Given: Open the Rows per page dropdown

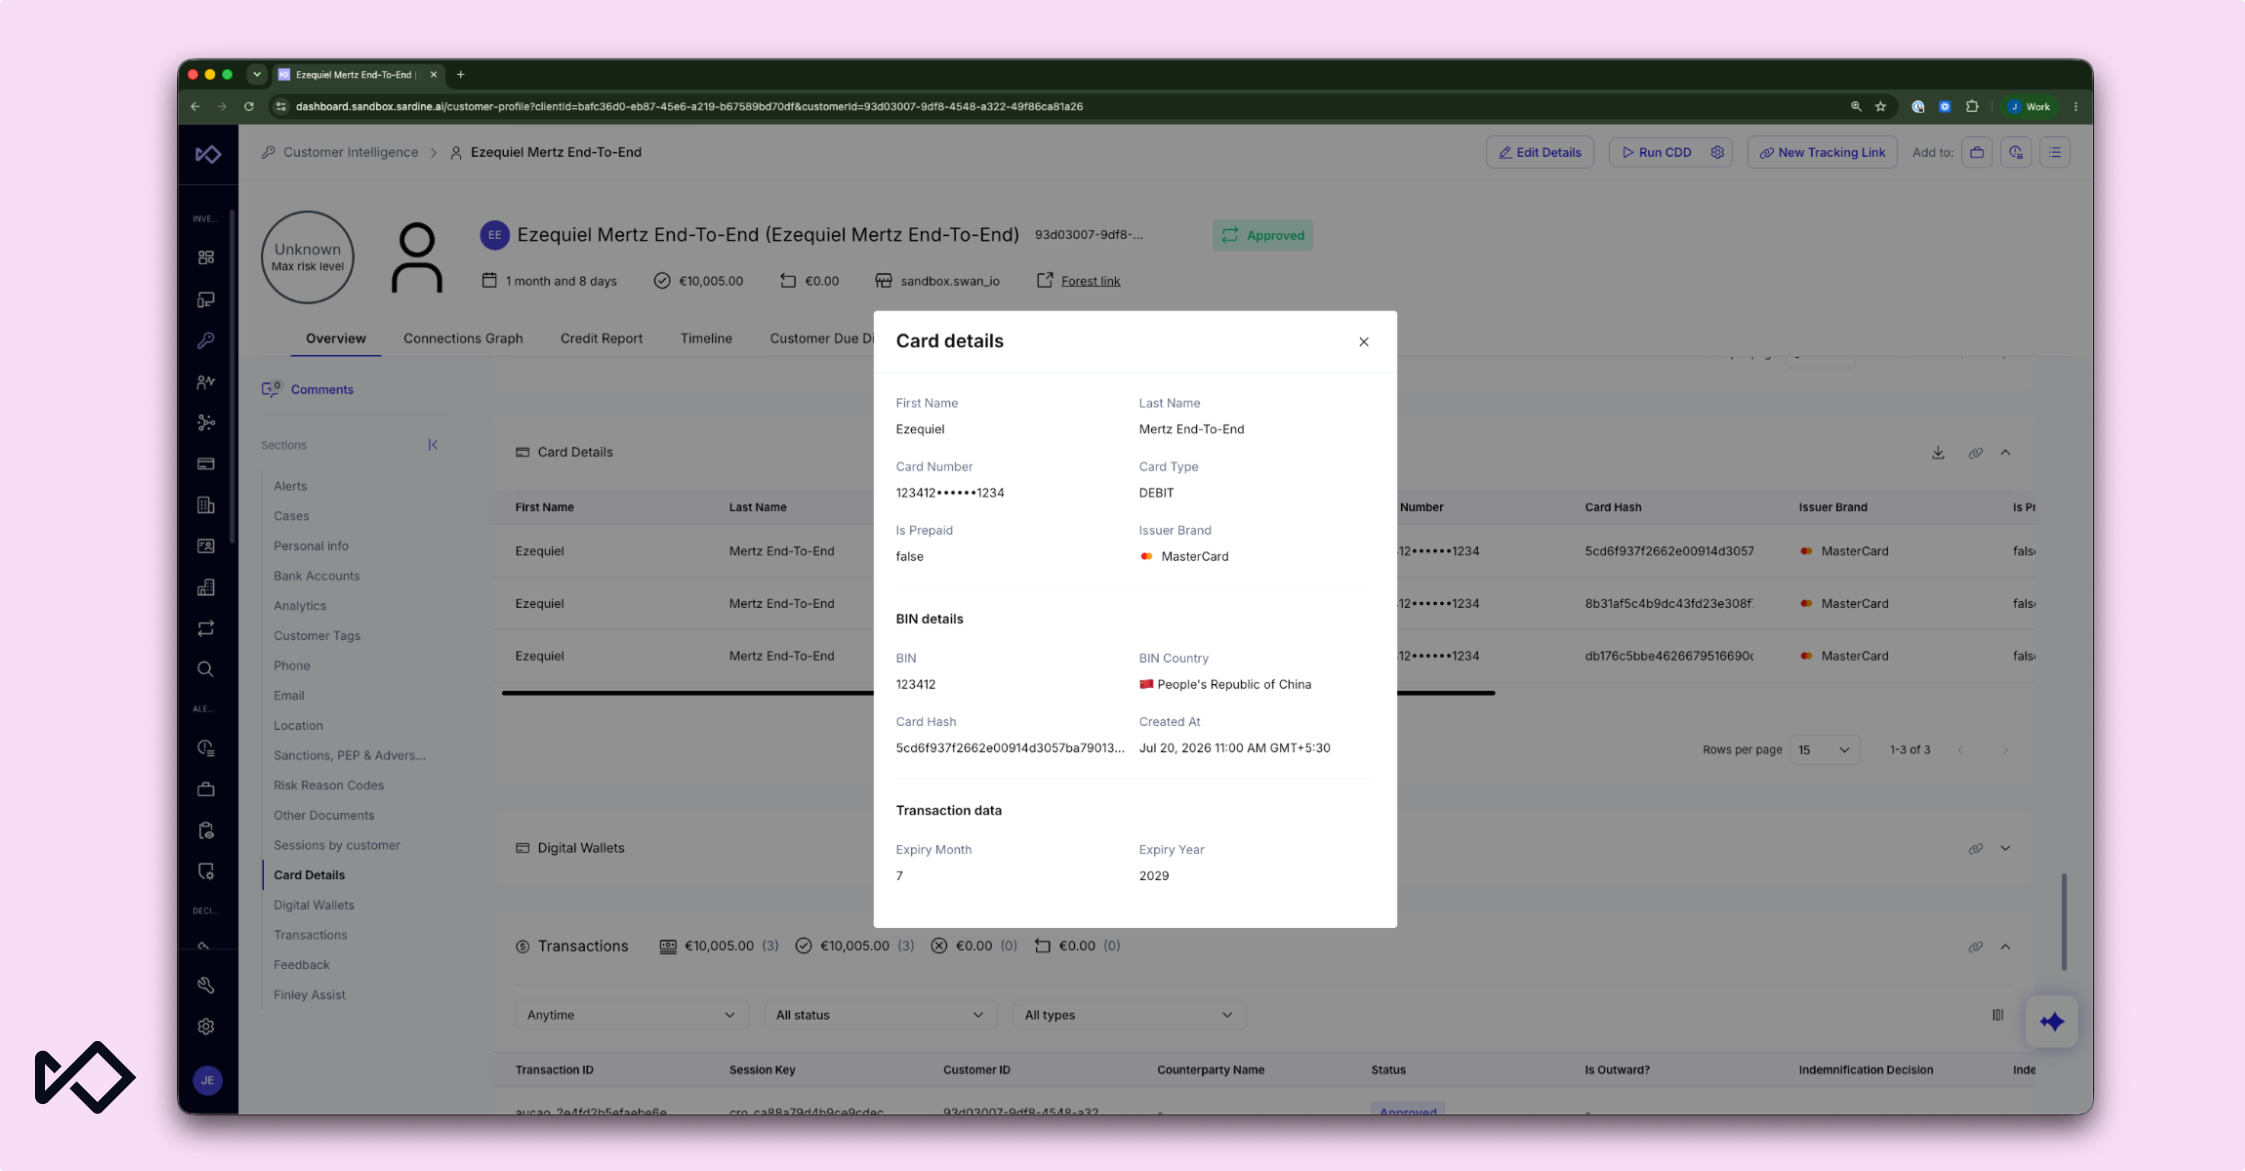Looking at the screenshot, I should point(1823,750).
